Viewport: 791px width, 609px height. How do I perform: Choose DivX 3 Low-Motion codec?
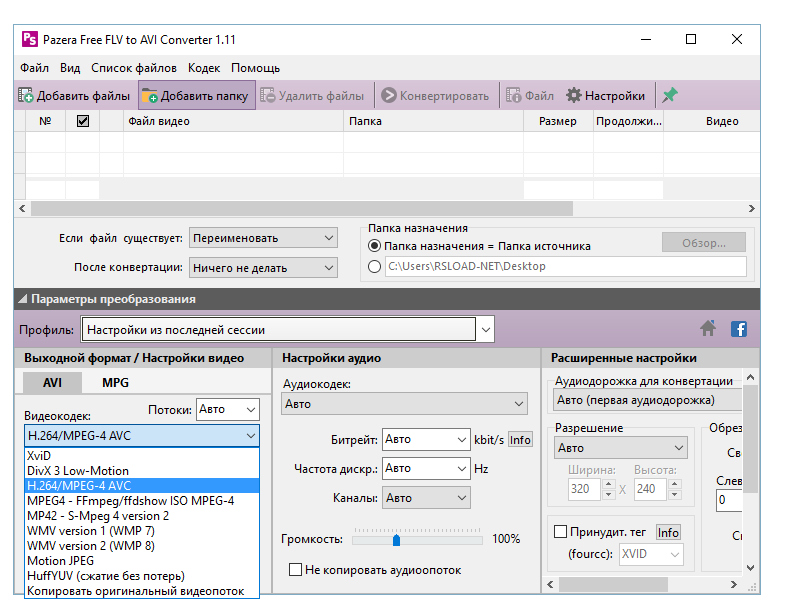tap(142, 471)
